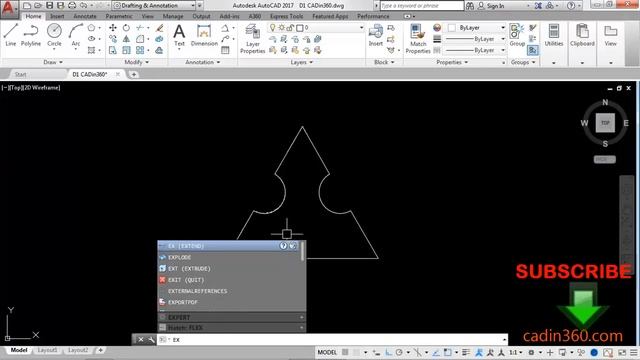Viewport: 640px width, 360px height.
Task: Switch to the Layout1 tab
Action: (47, 350)
